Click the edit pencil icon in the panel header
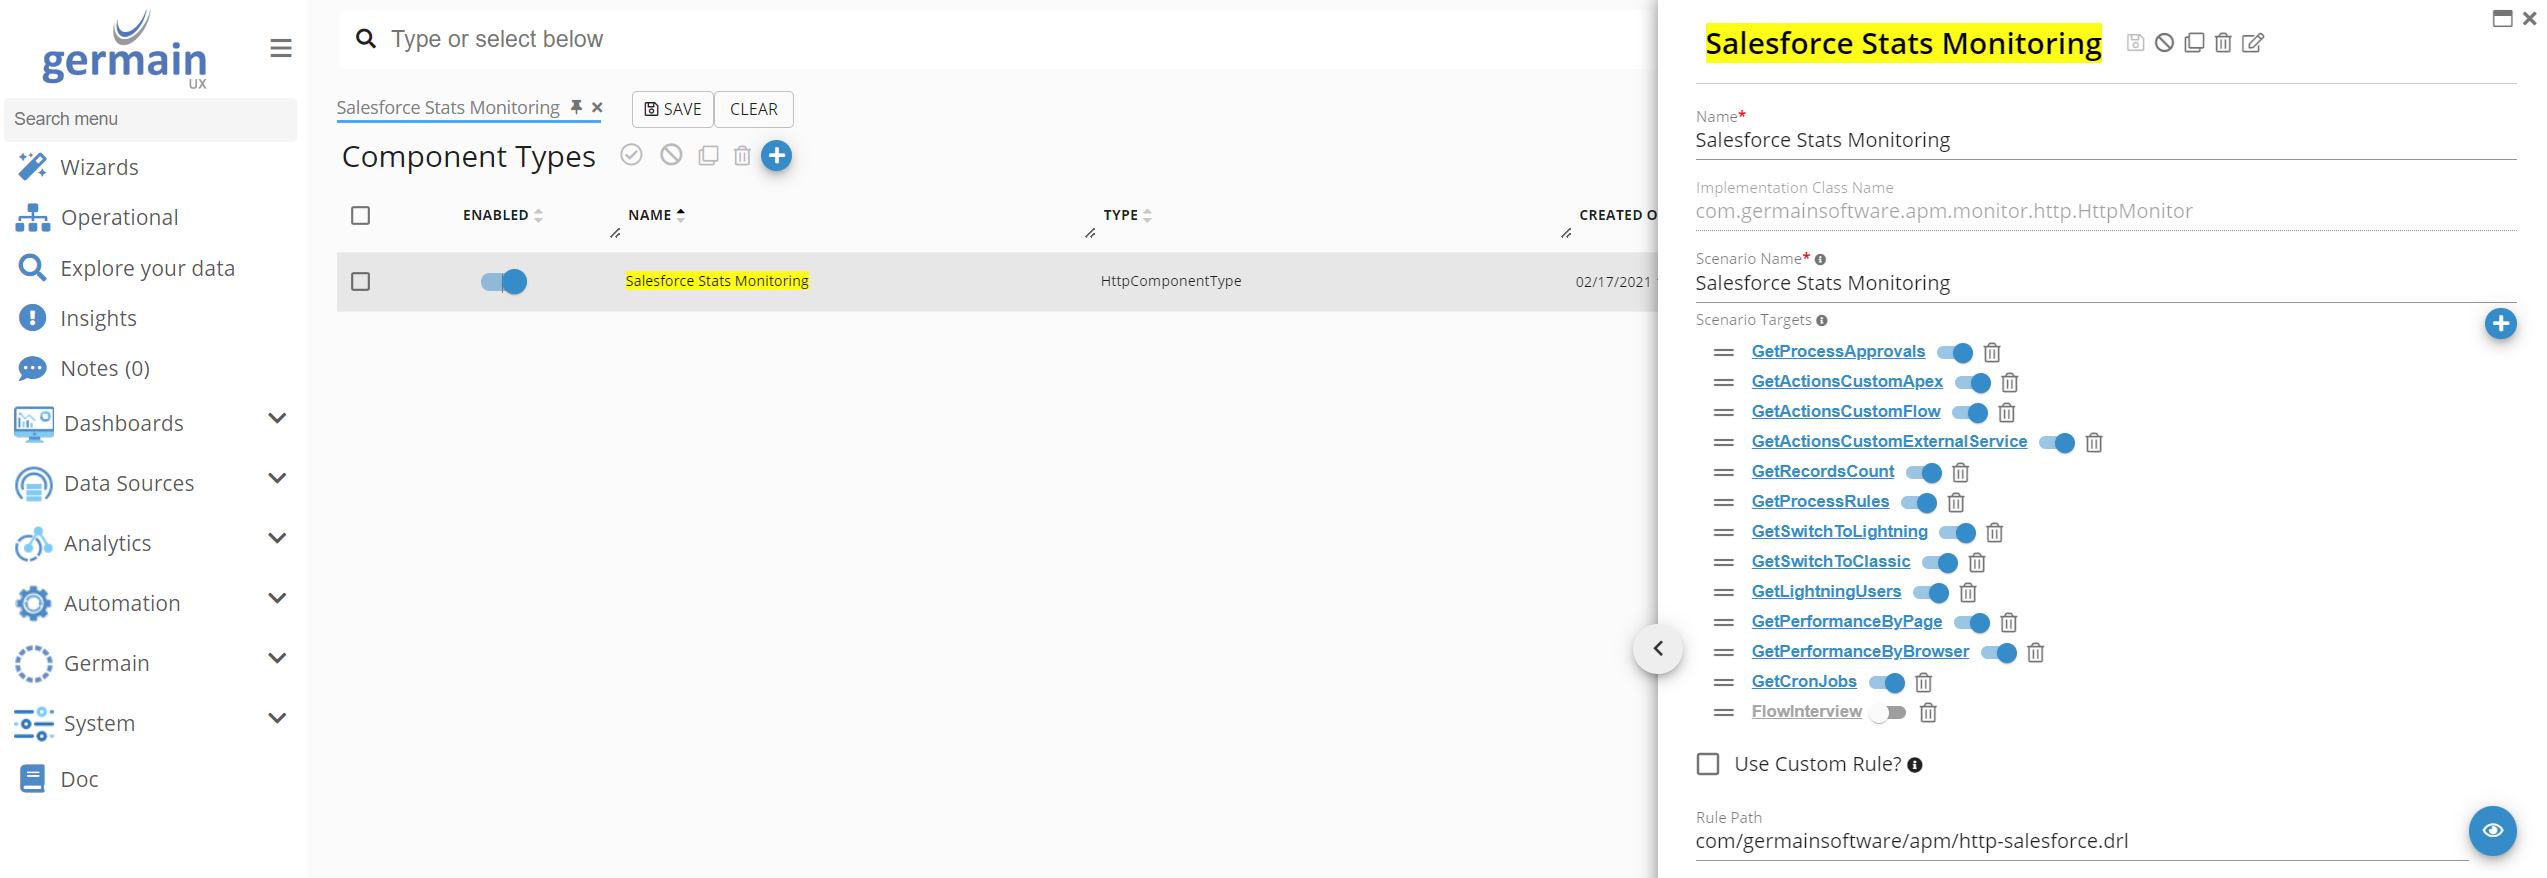 tap(2252, 43)
